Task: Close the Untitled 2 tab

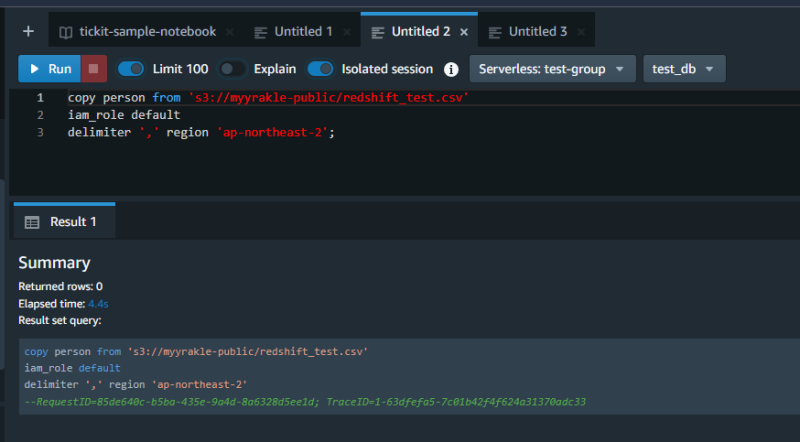Action: coord(464,32)
